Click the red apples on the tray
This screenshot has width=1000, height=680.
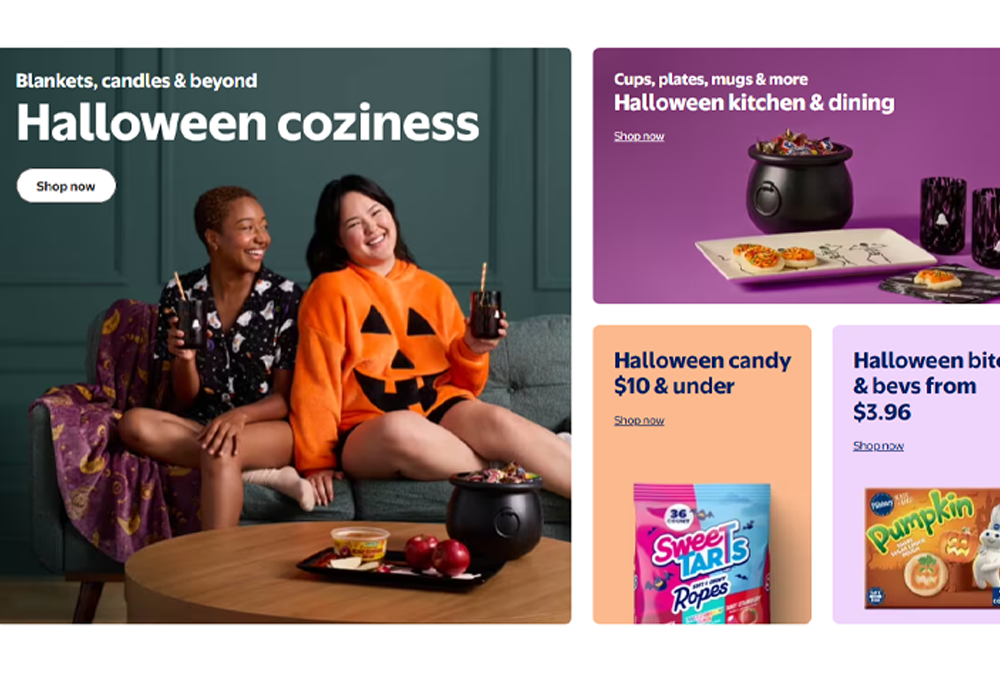[437, 554]
